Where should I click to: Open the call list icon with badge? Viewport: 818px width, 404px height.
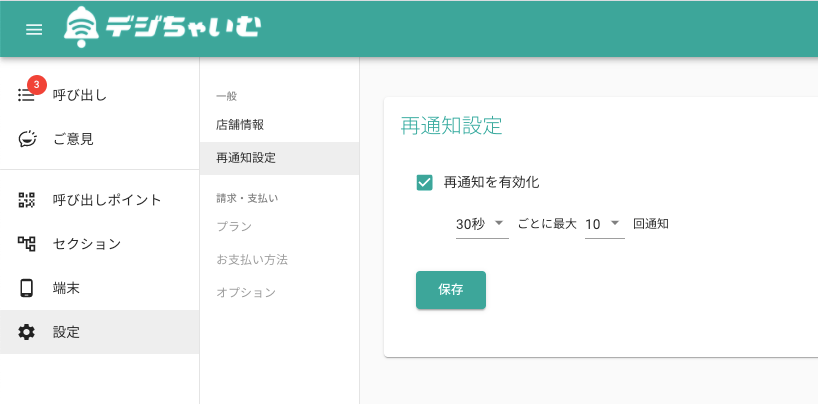click(x=26, y=95)
